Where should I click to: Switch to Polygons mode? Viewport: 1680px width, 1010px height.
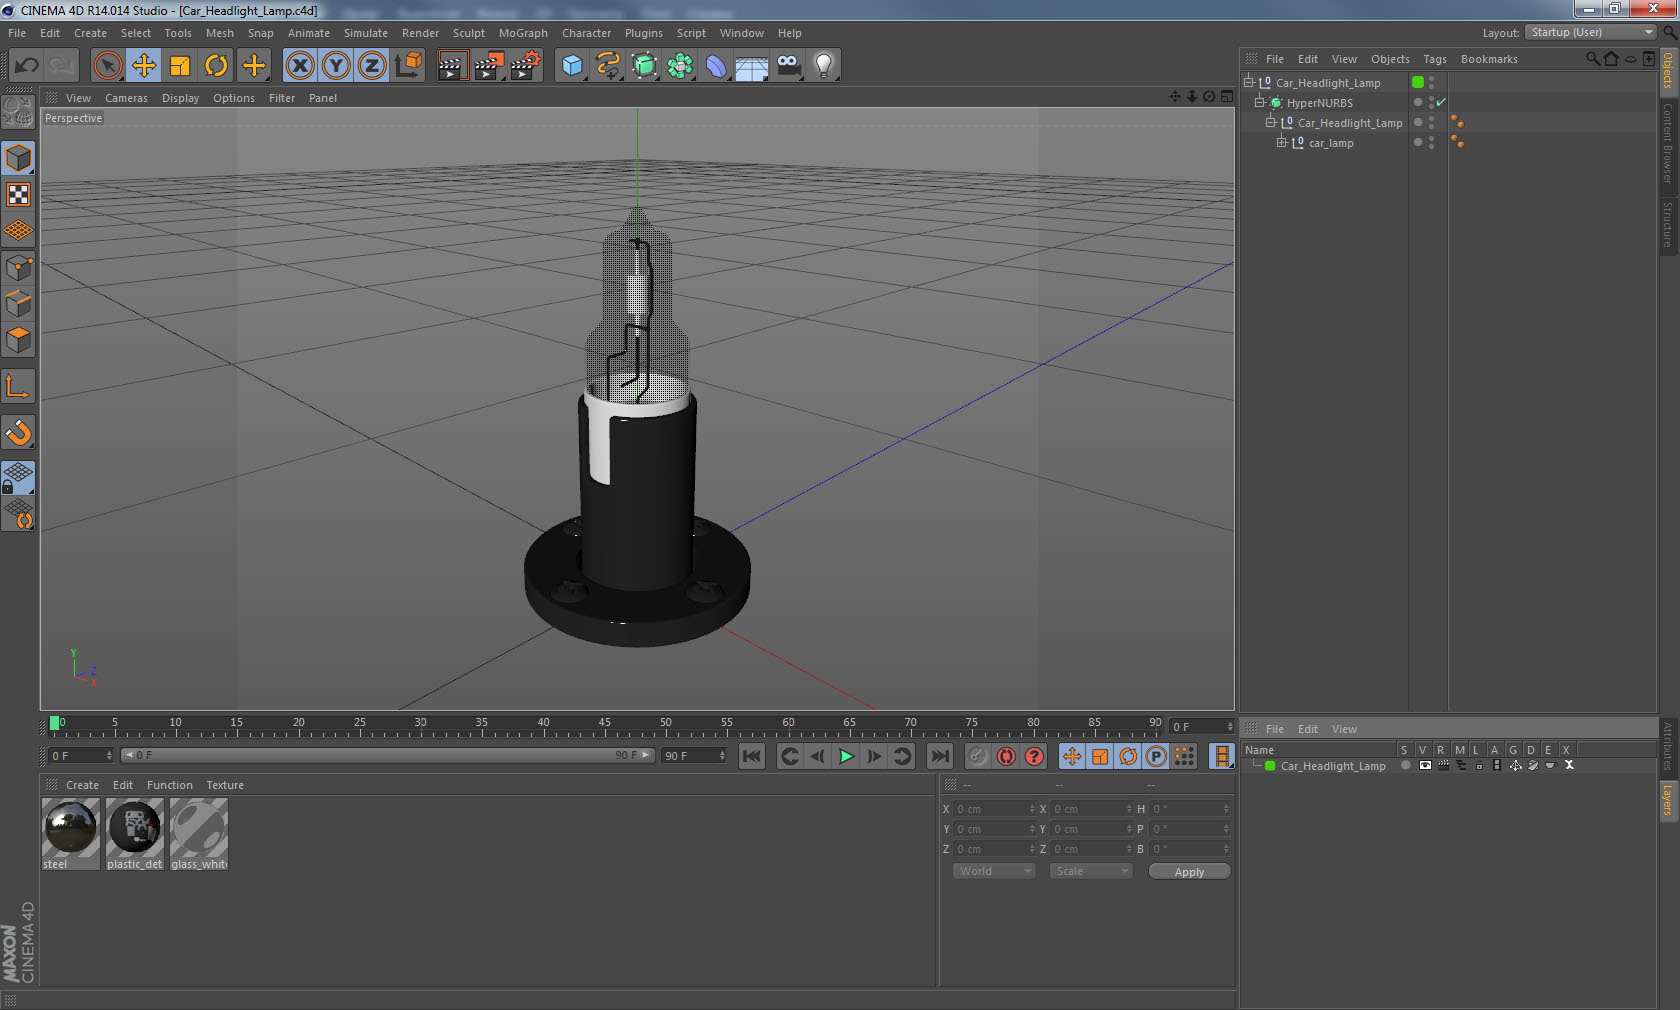pos(19,340)
